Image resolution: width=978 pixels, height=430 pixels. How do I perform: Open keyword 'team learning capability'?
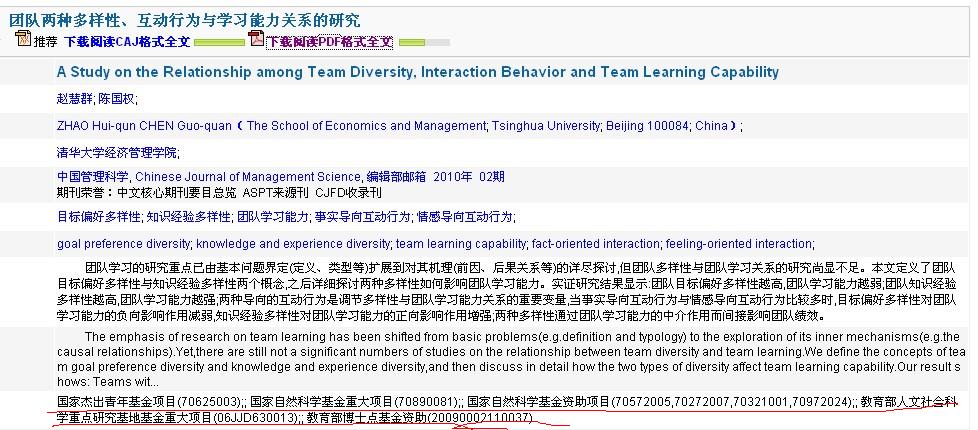point(461,243)
